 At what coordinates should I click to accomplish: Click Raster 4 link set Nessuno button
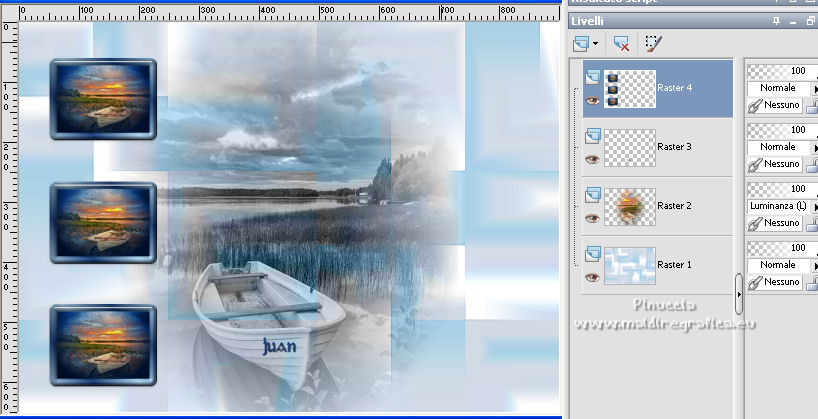point(775,105)
